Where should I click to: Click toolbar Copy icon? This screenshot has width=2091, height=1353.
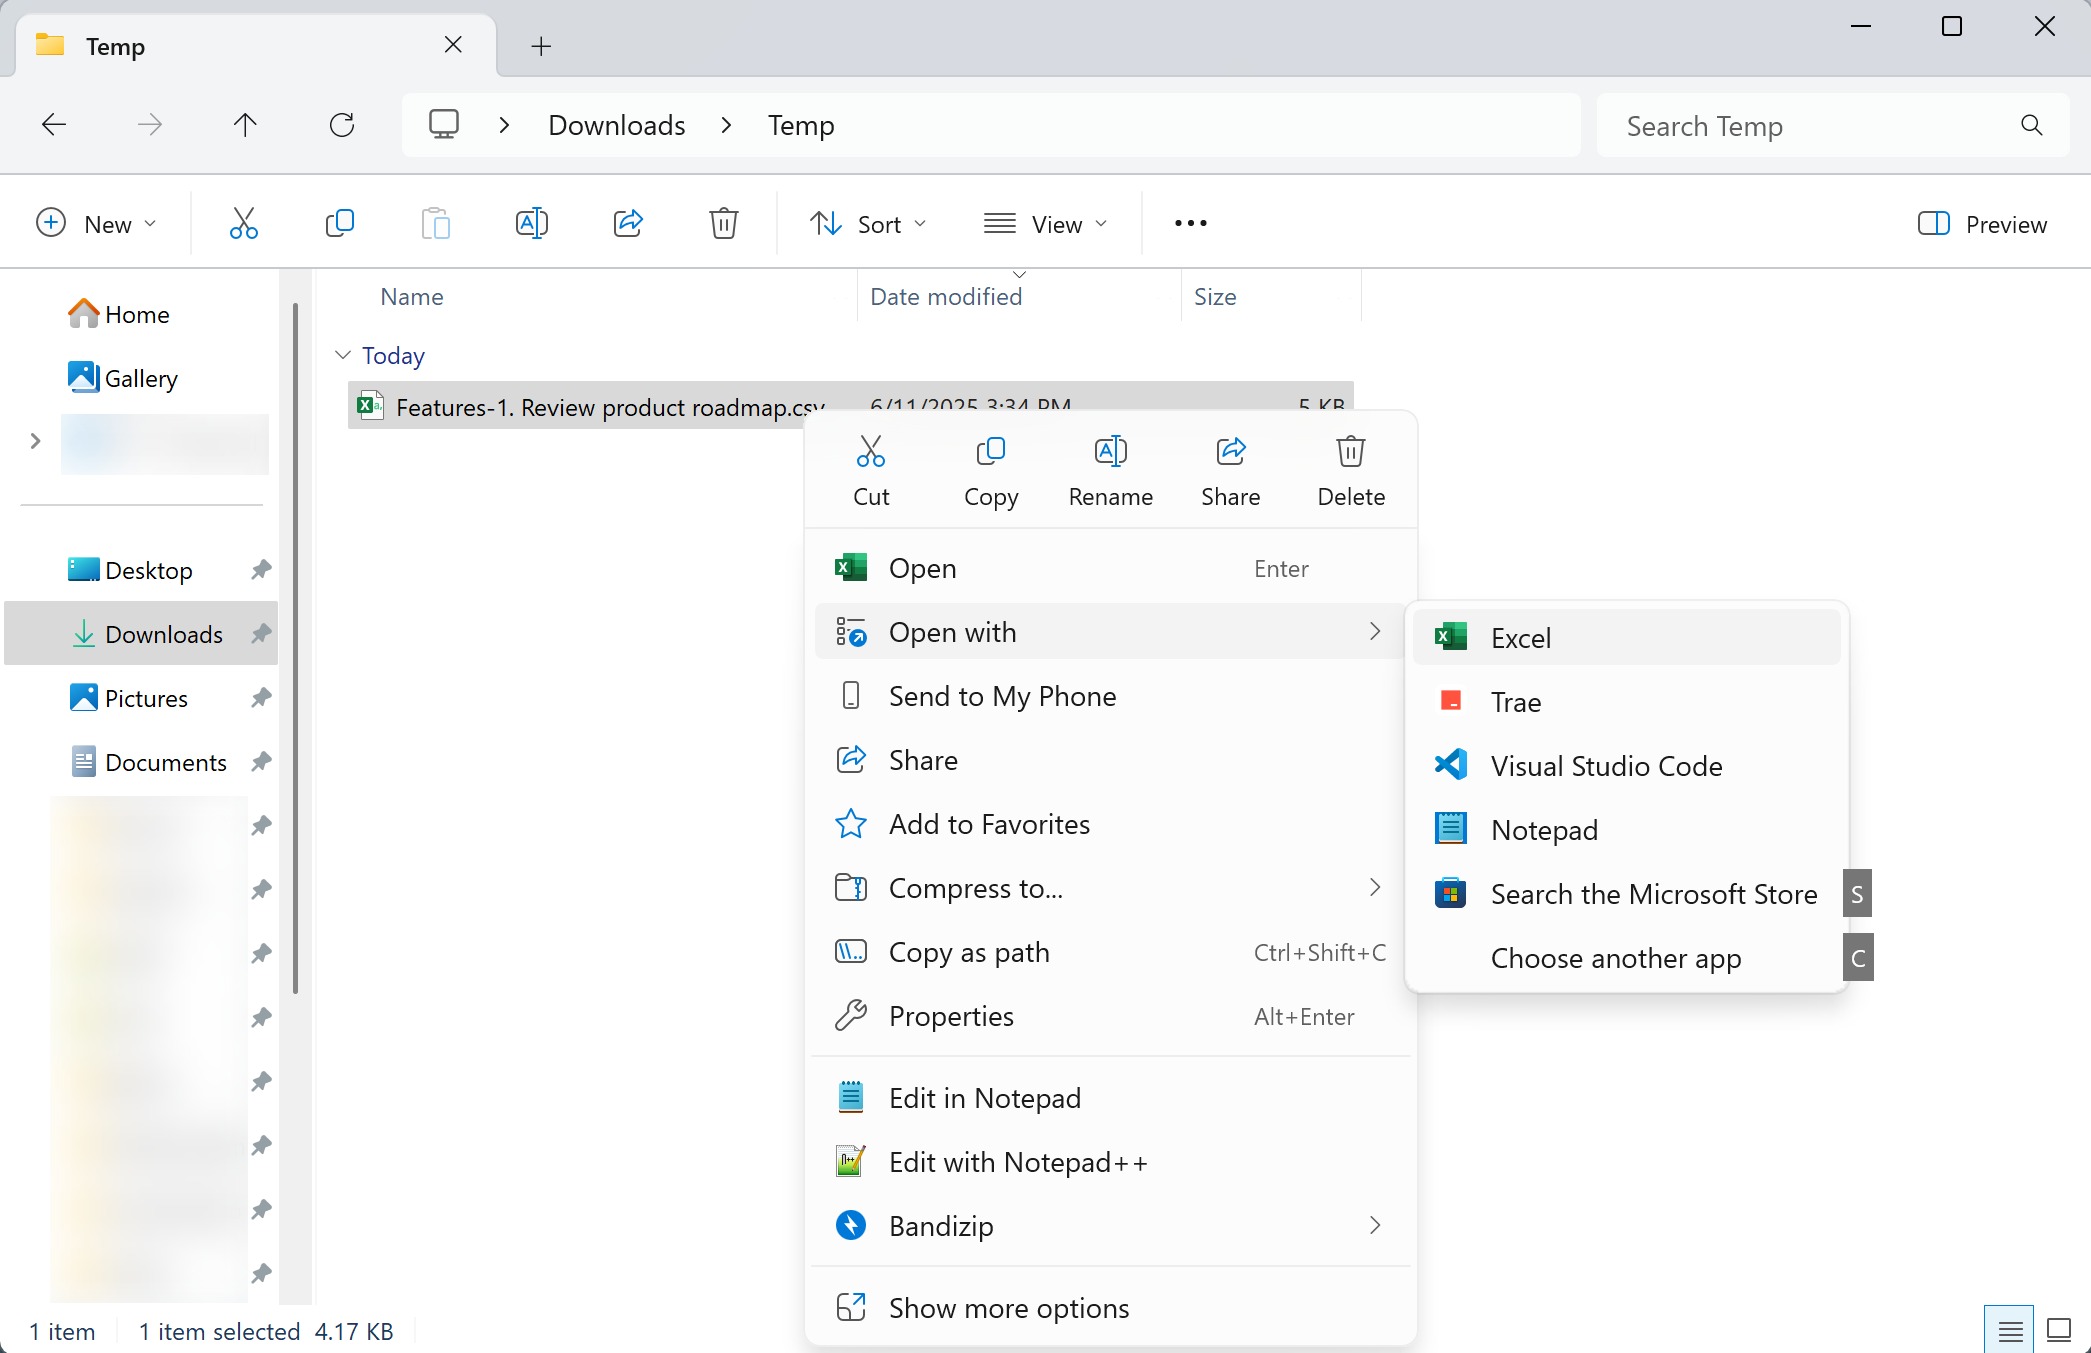tap(340, 223)
